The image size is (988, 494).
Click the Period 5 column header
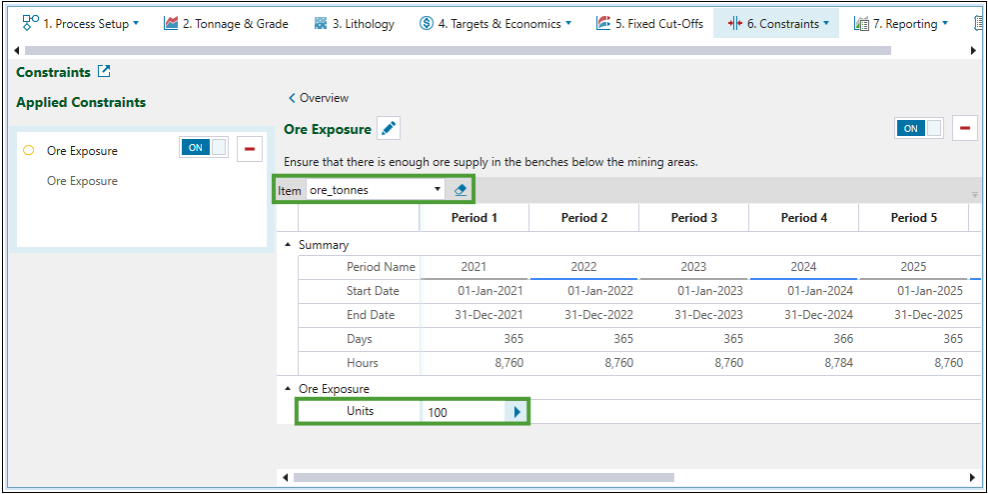(x=914, y=218)
